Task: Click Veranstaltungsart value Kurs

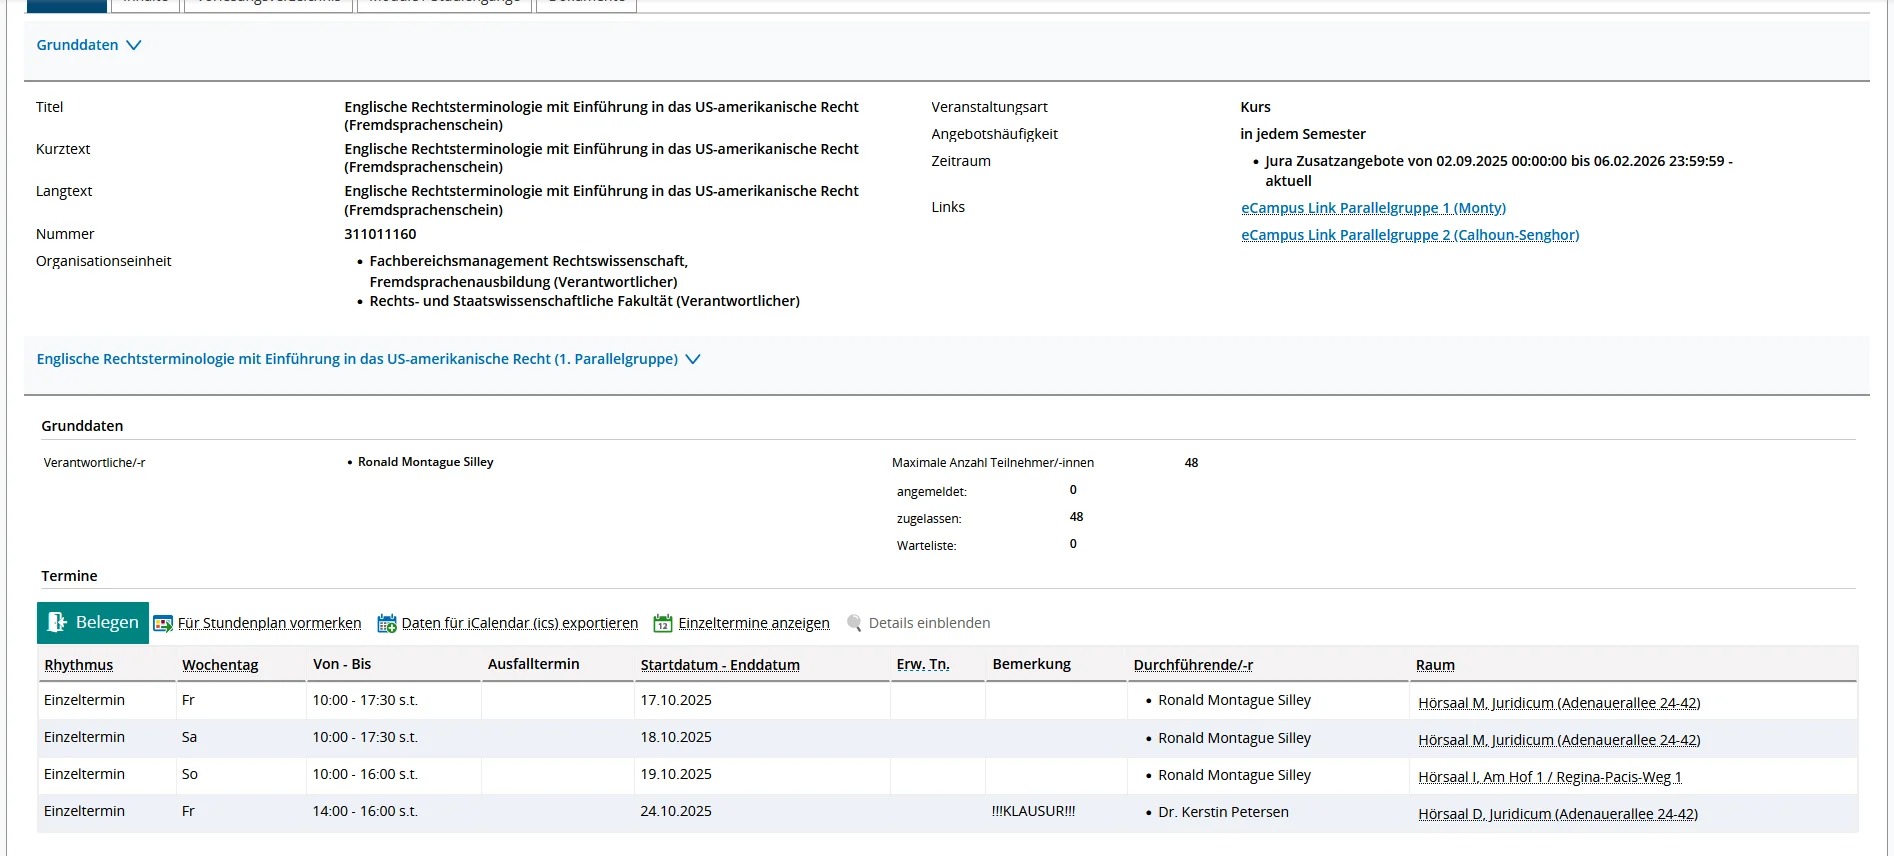Action: [x=1255, y=107]
